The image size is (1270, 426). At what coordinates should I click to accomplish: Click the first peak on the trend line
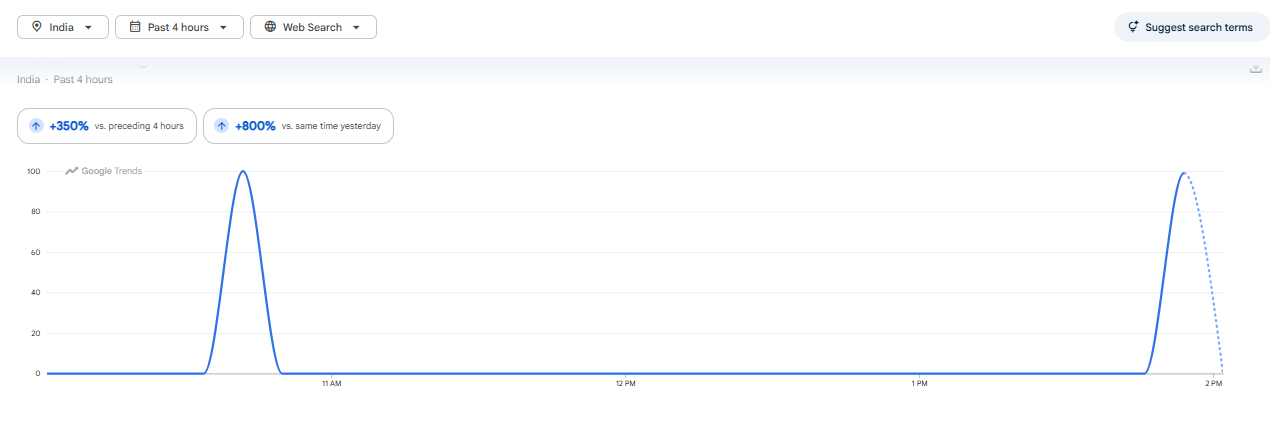click(242, 171)
